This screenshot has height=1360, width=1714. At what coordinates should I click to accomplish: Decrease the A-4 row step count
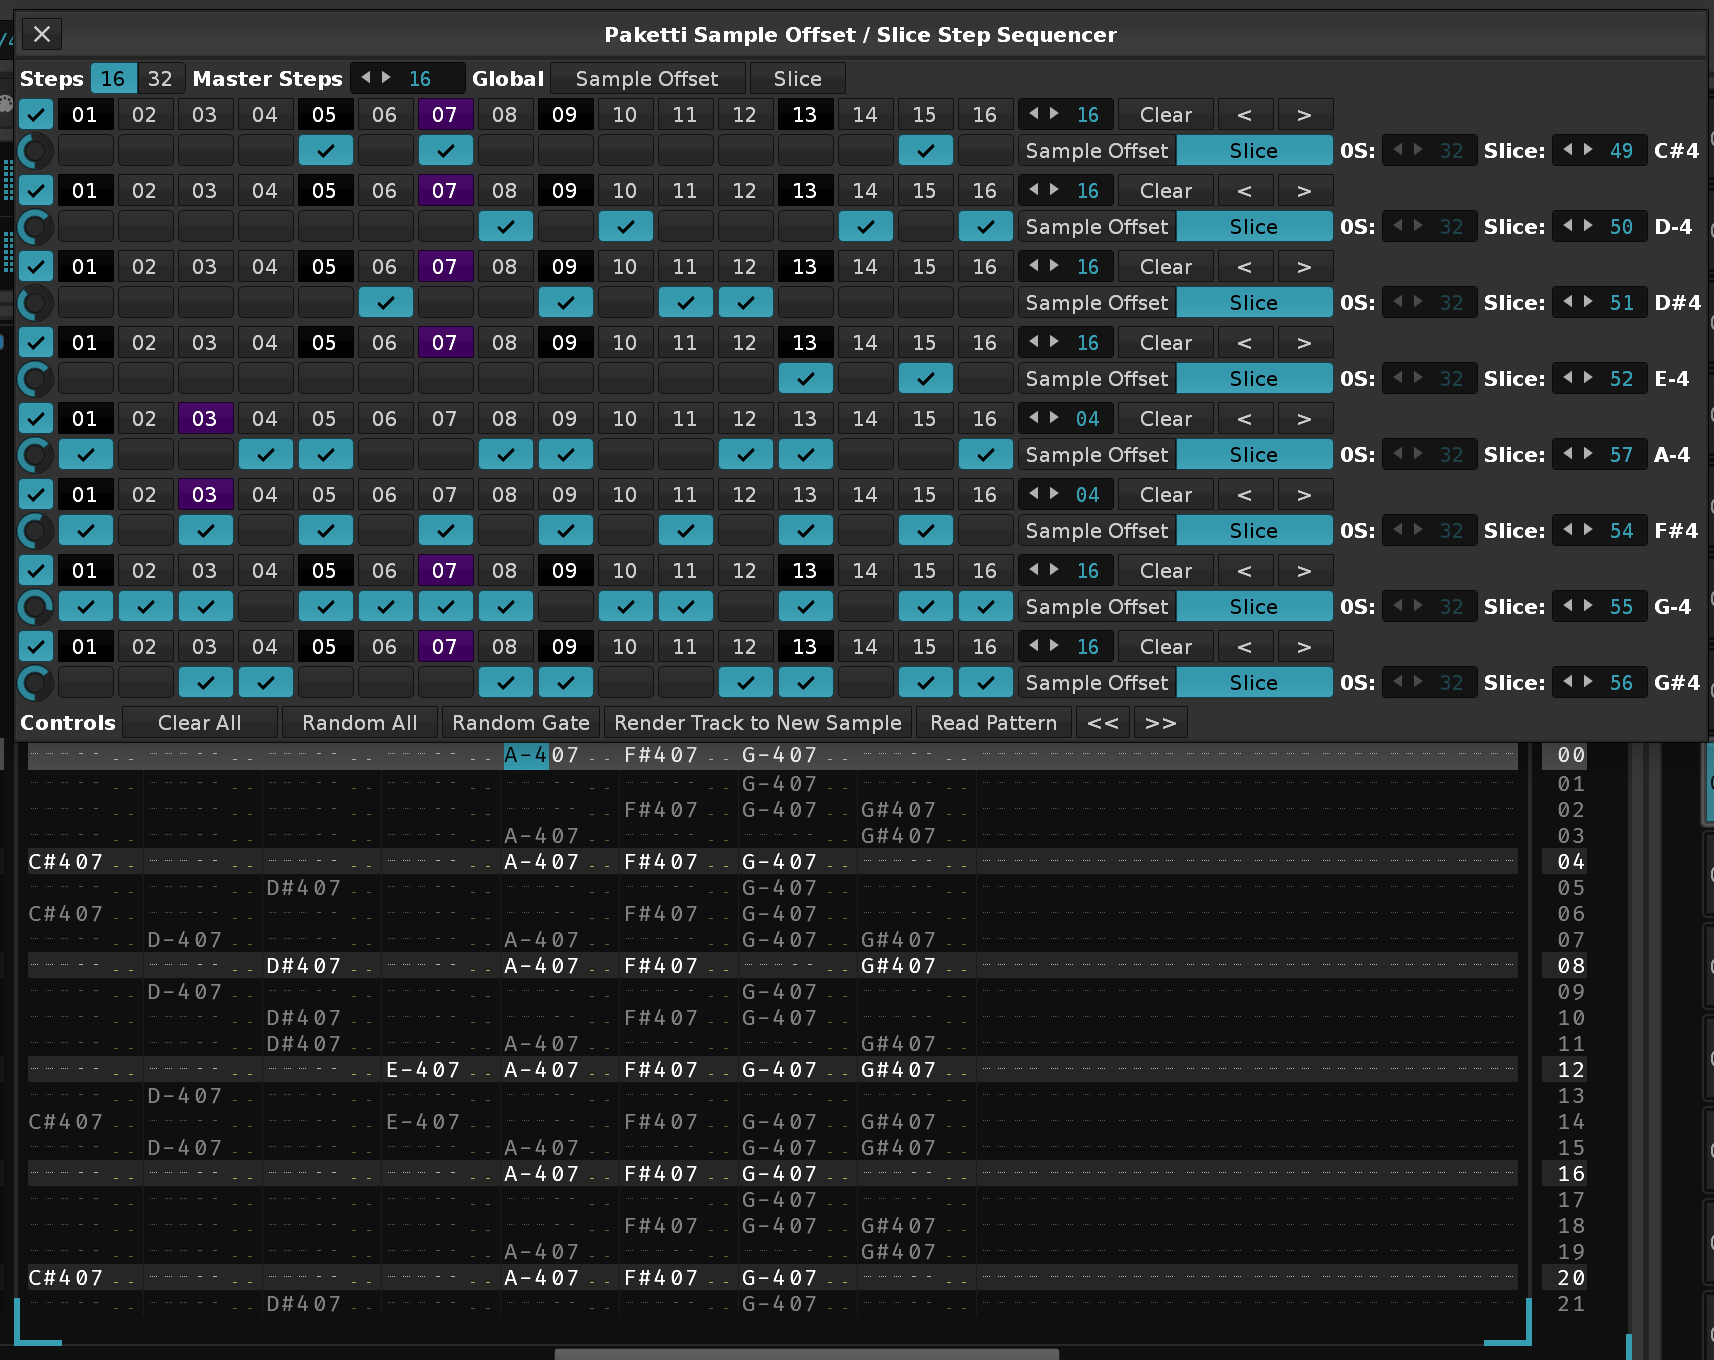click(1034, 418)
